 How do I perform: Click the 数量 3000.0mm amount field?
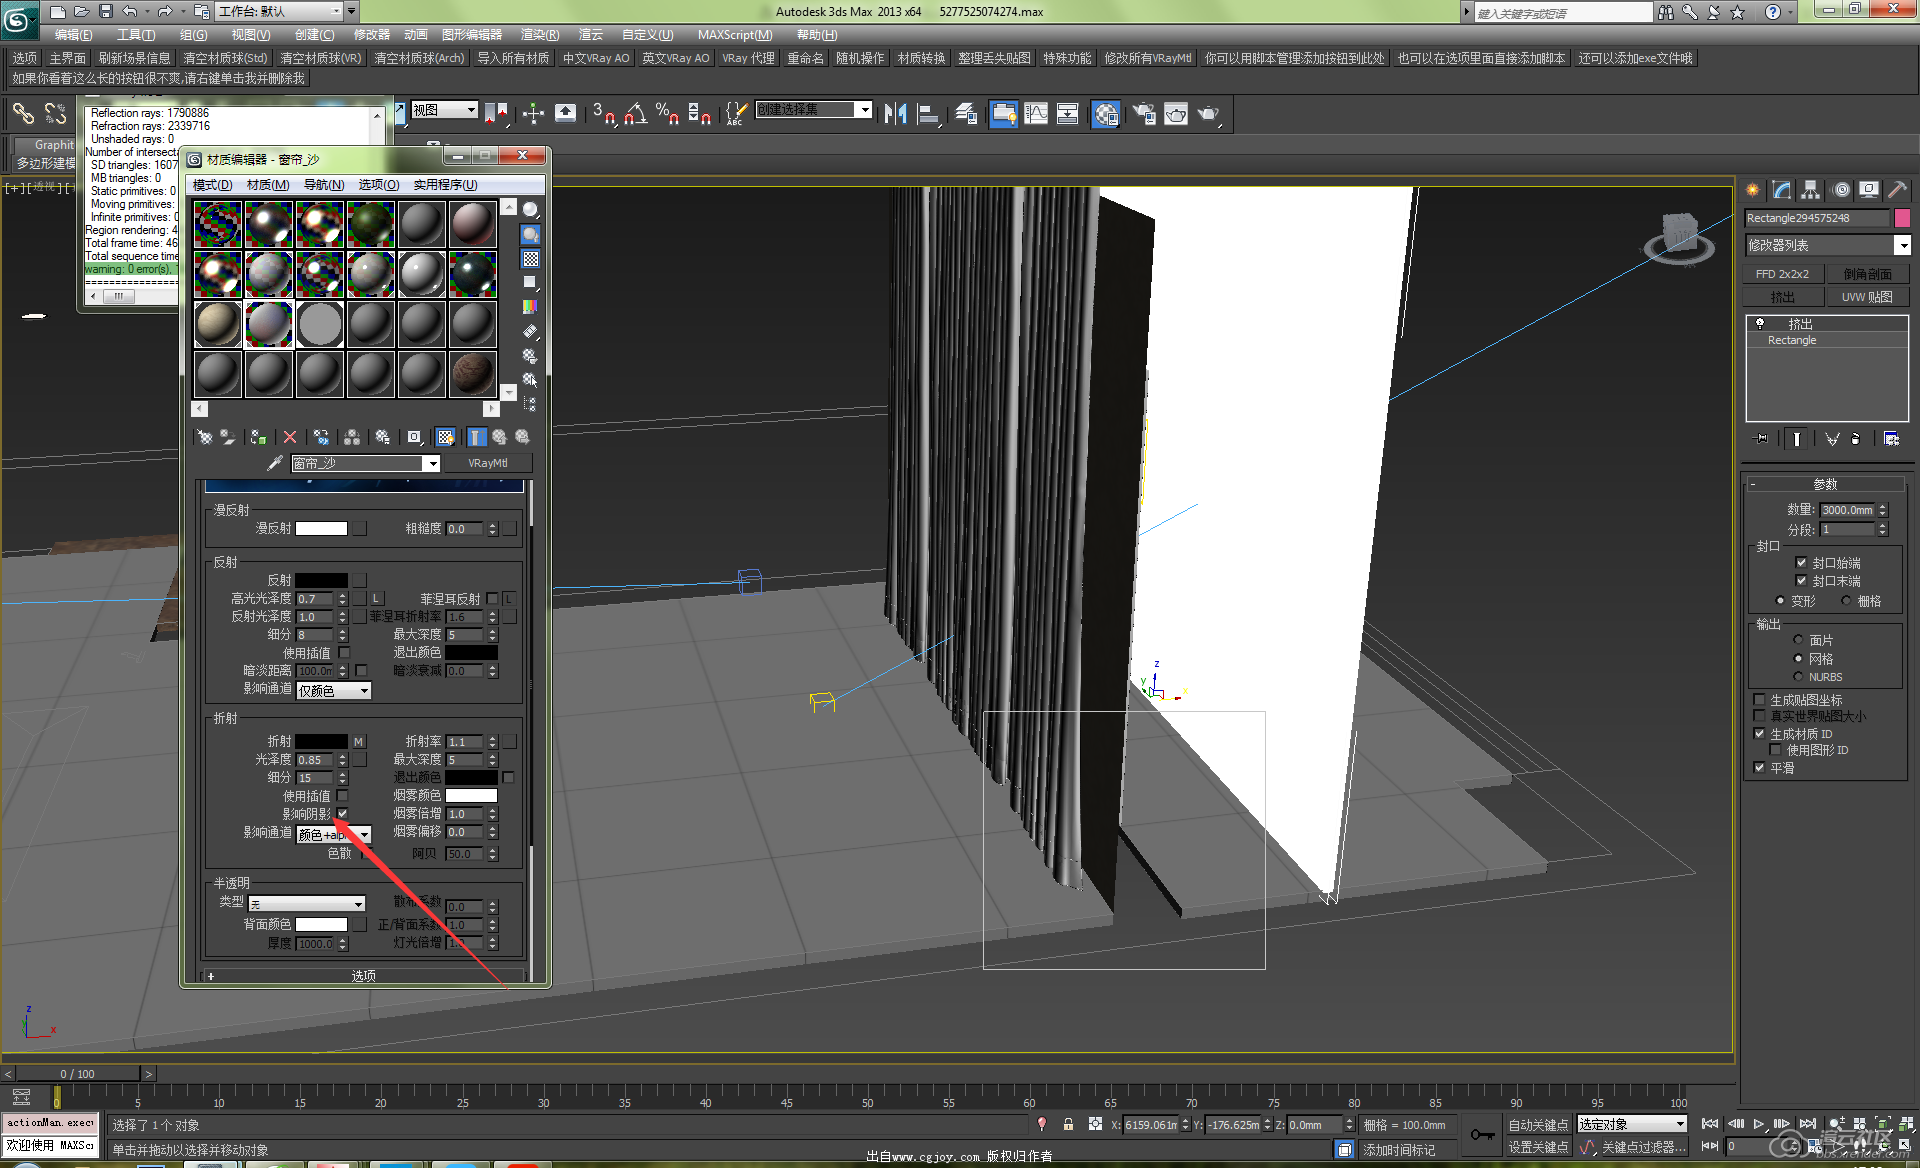coord(1847,510)
